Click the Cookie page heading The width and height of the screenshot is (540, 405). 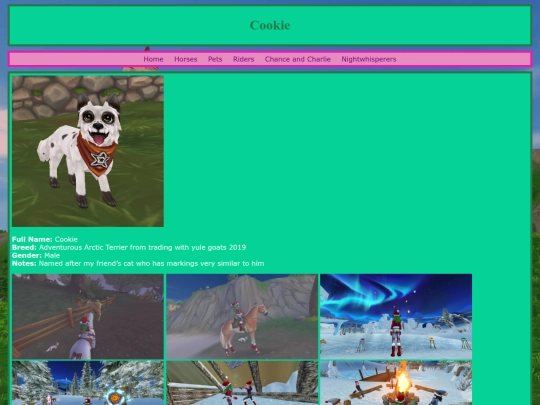[x=270, y=25]
